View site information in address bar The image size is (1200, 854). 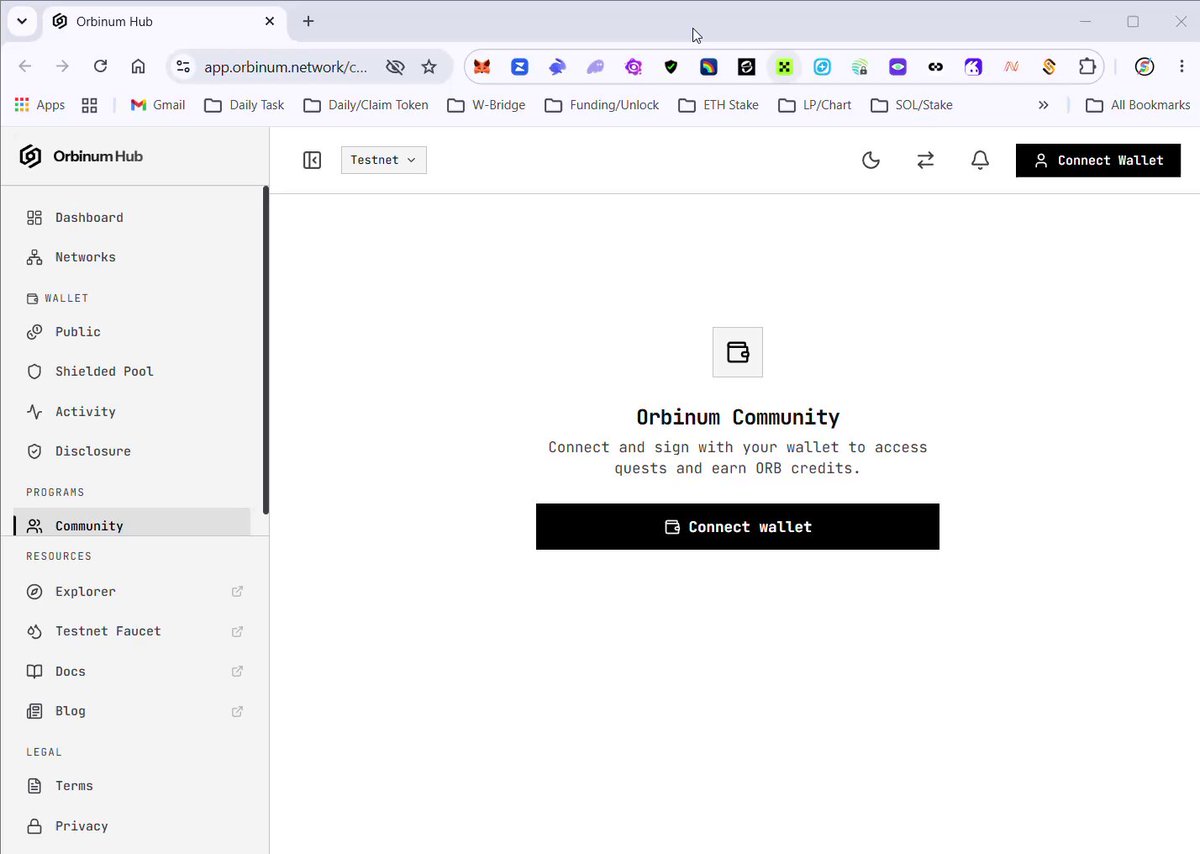tap(183, 67)
